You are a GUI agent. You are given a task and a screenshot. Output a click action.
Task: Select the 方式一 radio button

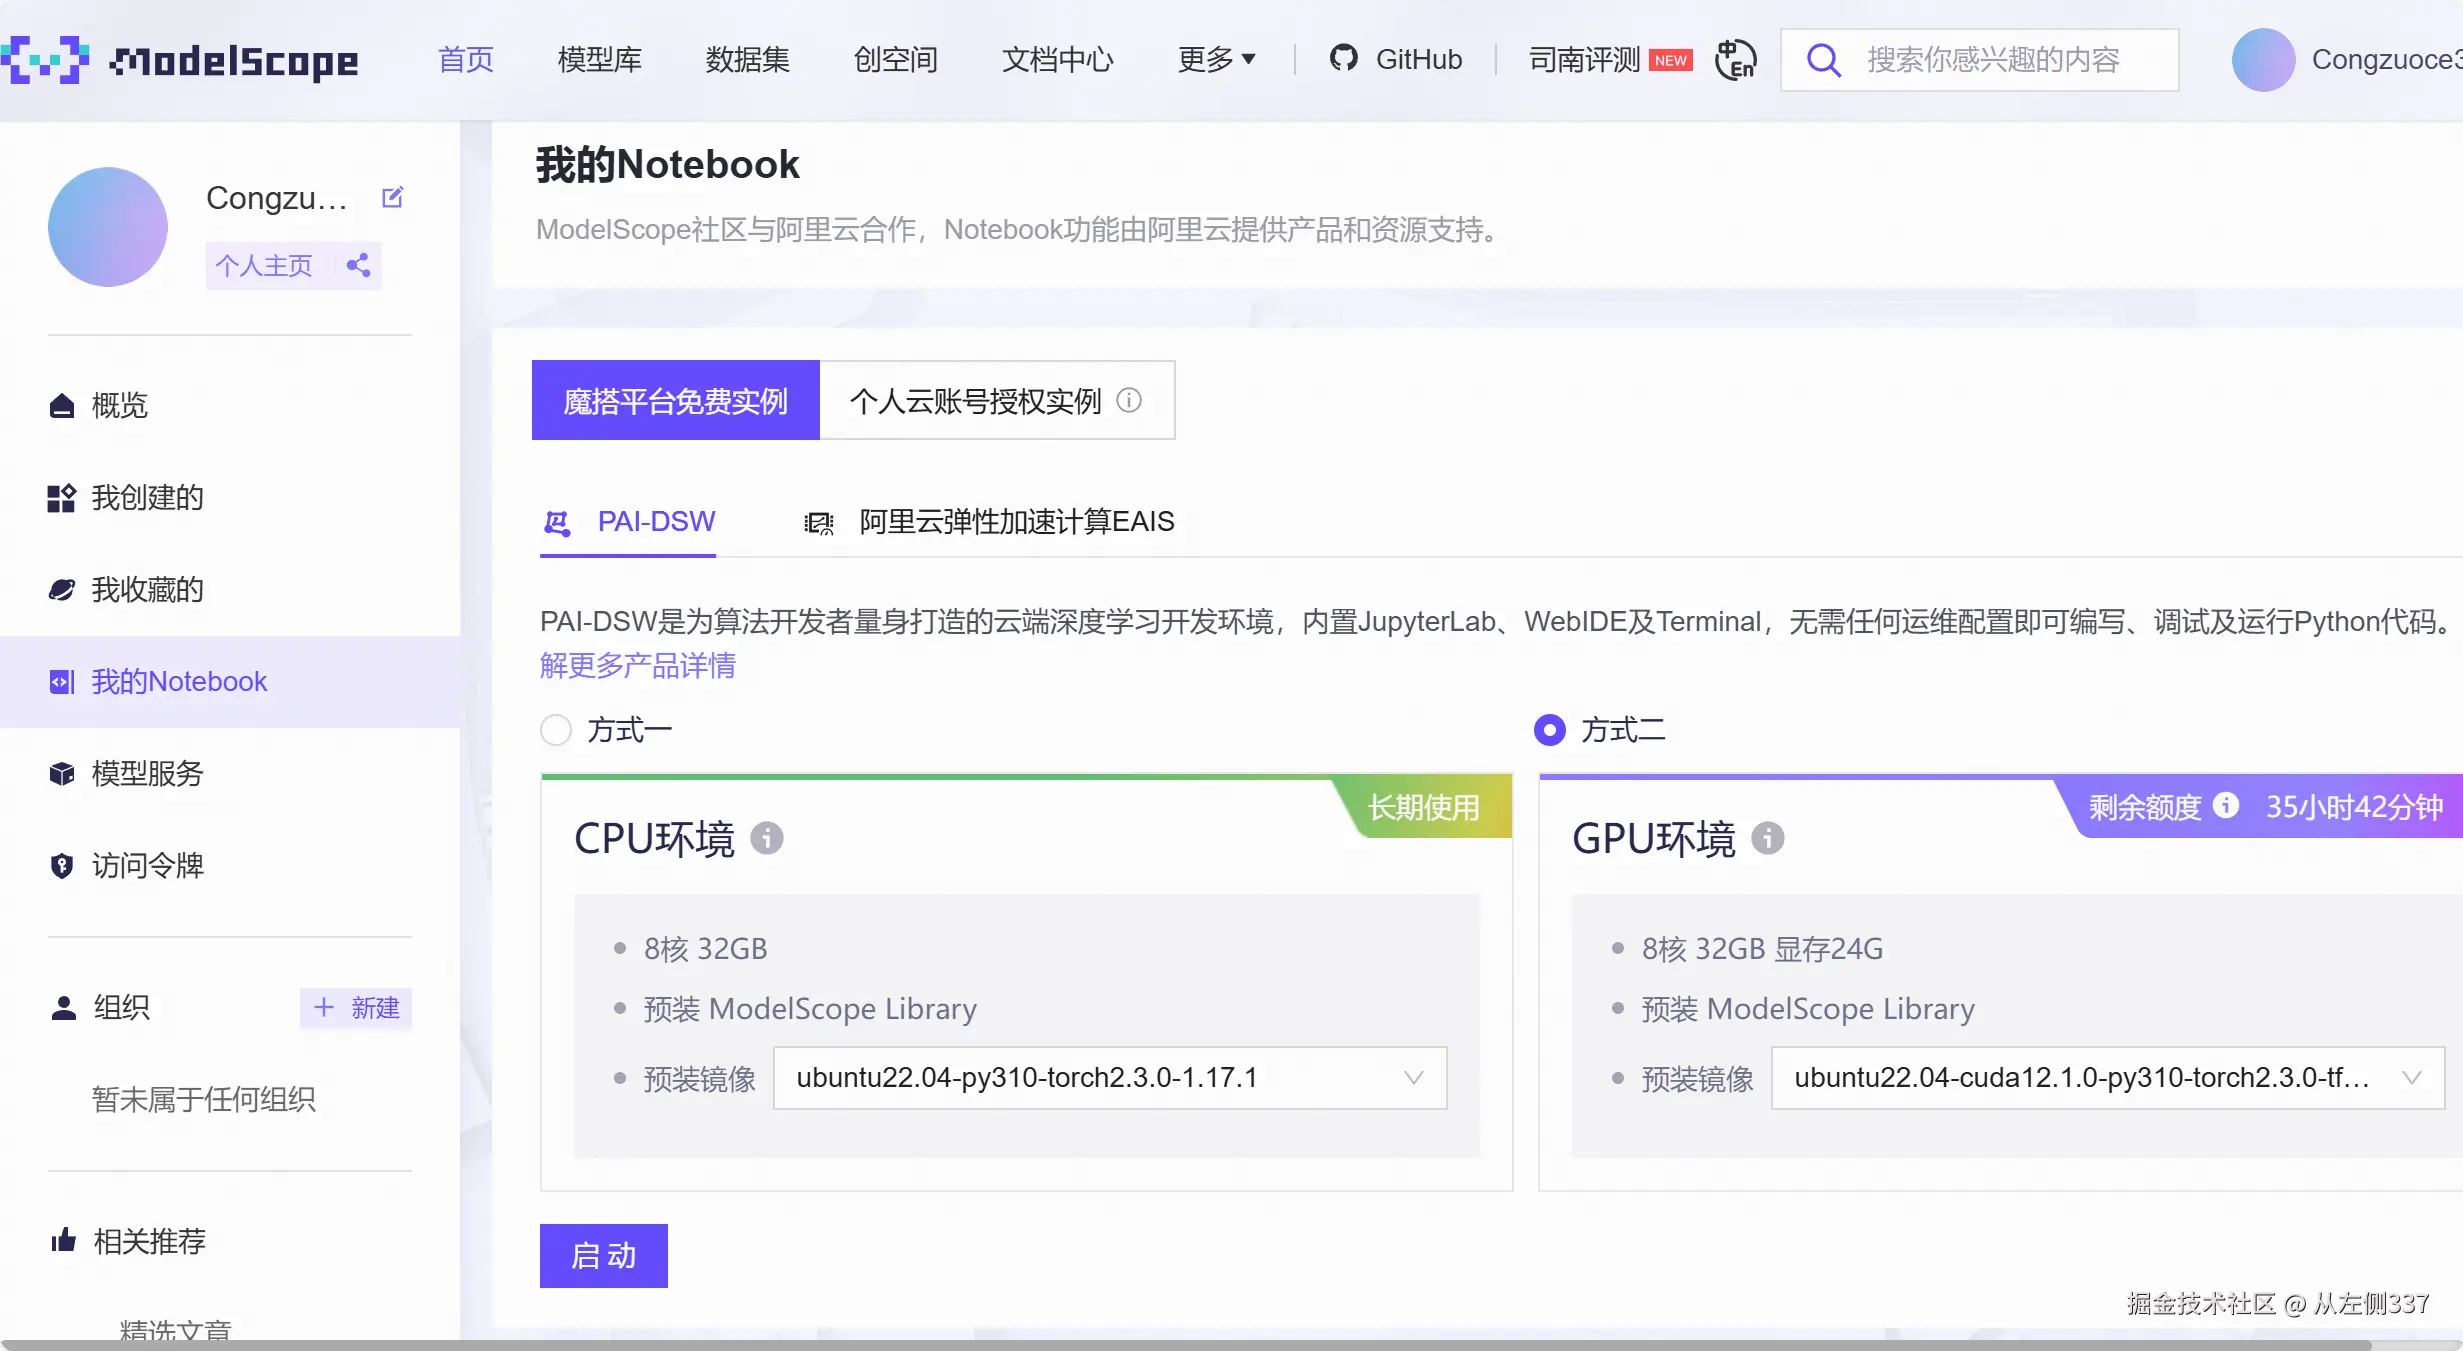pos(556,730)
